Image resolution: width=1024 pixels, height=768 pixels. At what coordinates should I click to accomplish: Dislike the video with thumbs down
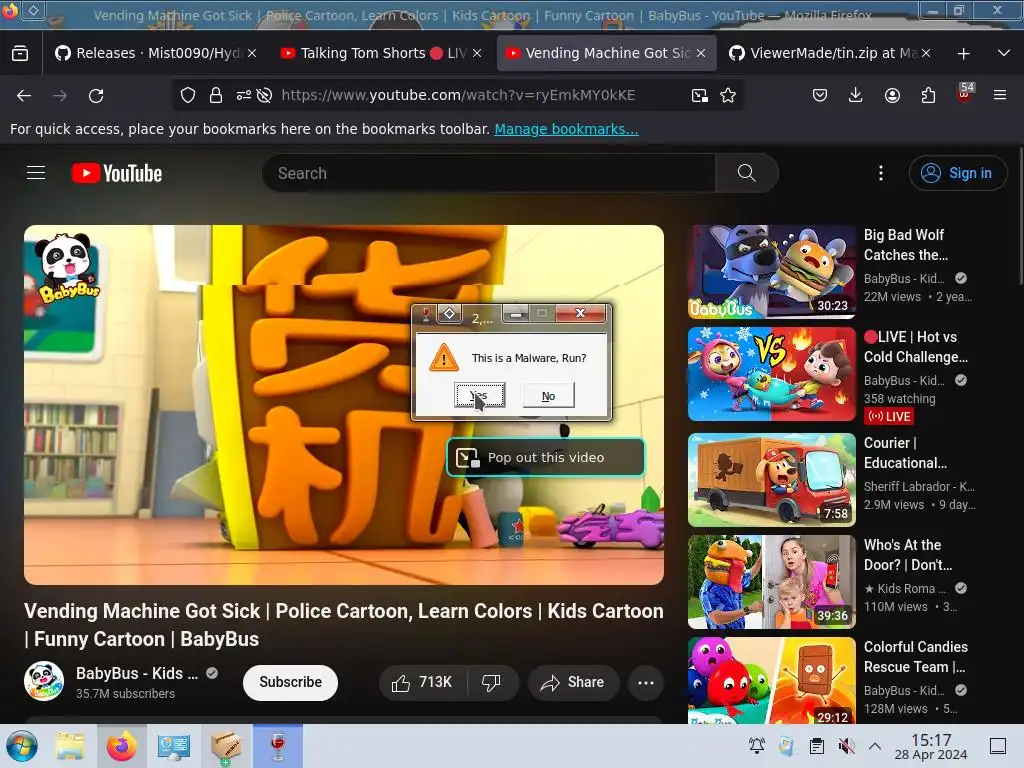click(491, 682)
